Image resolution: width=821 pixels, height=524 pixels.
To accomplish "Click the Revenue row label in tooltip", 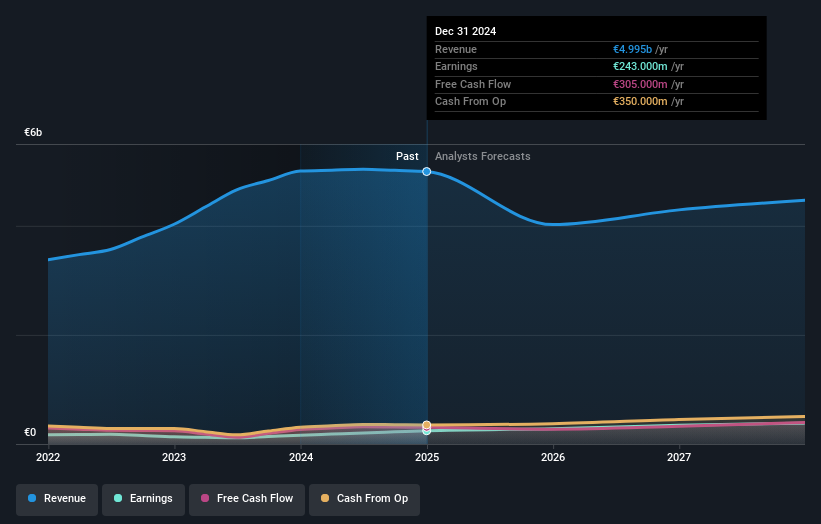I will (x=456, y=49).
